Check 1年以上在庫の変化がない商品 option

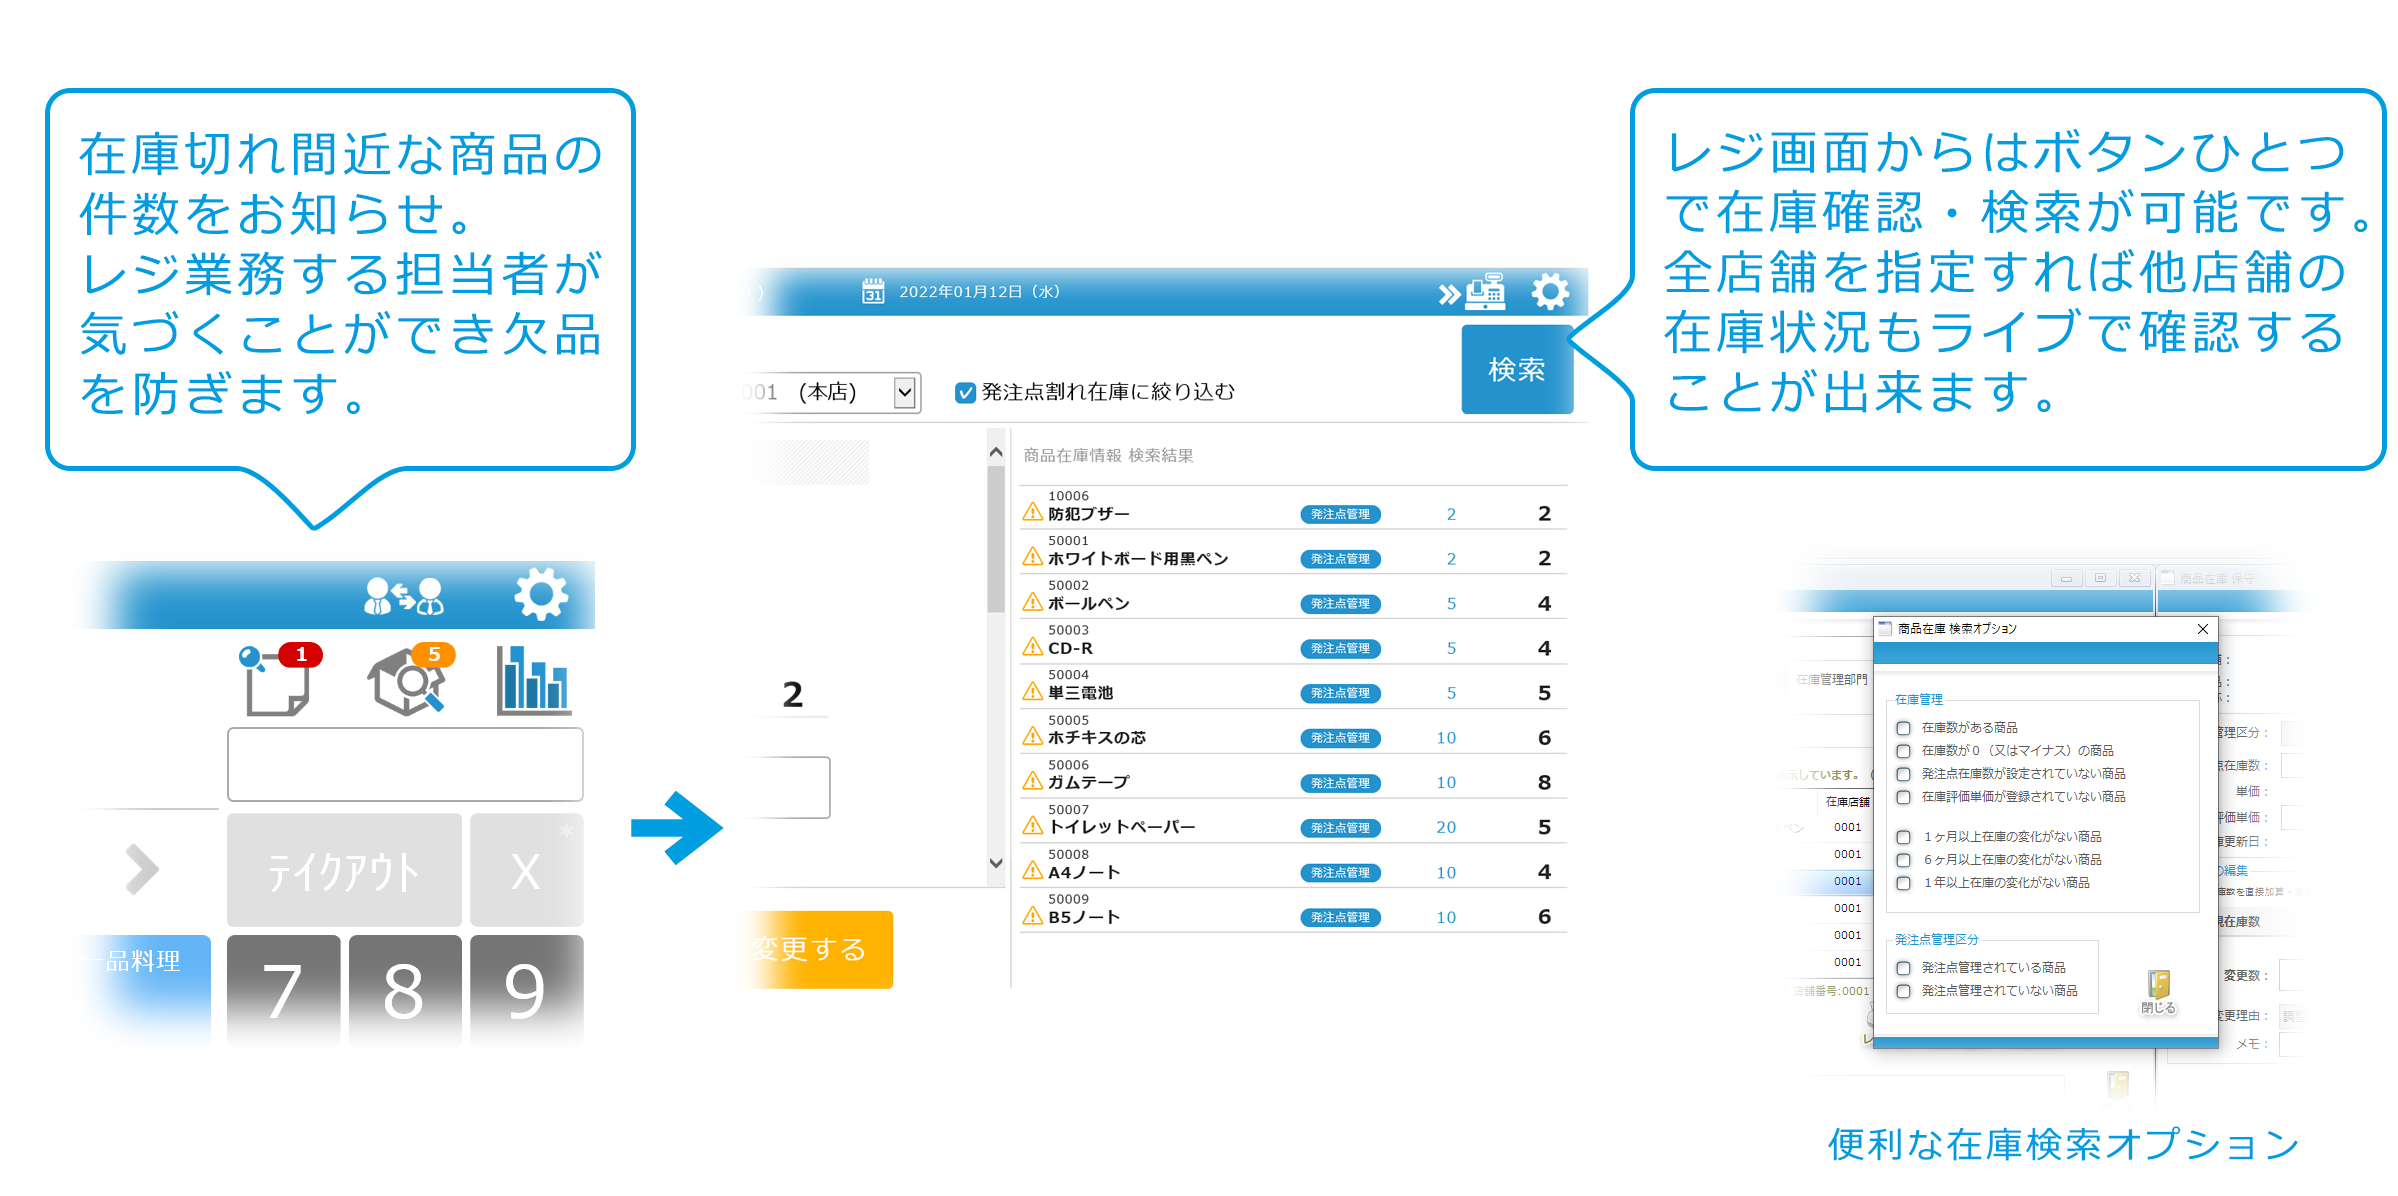(1903, 883)
